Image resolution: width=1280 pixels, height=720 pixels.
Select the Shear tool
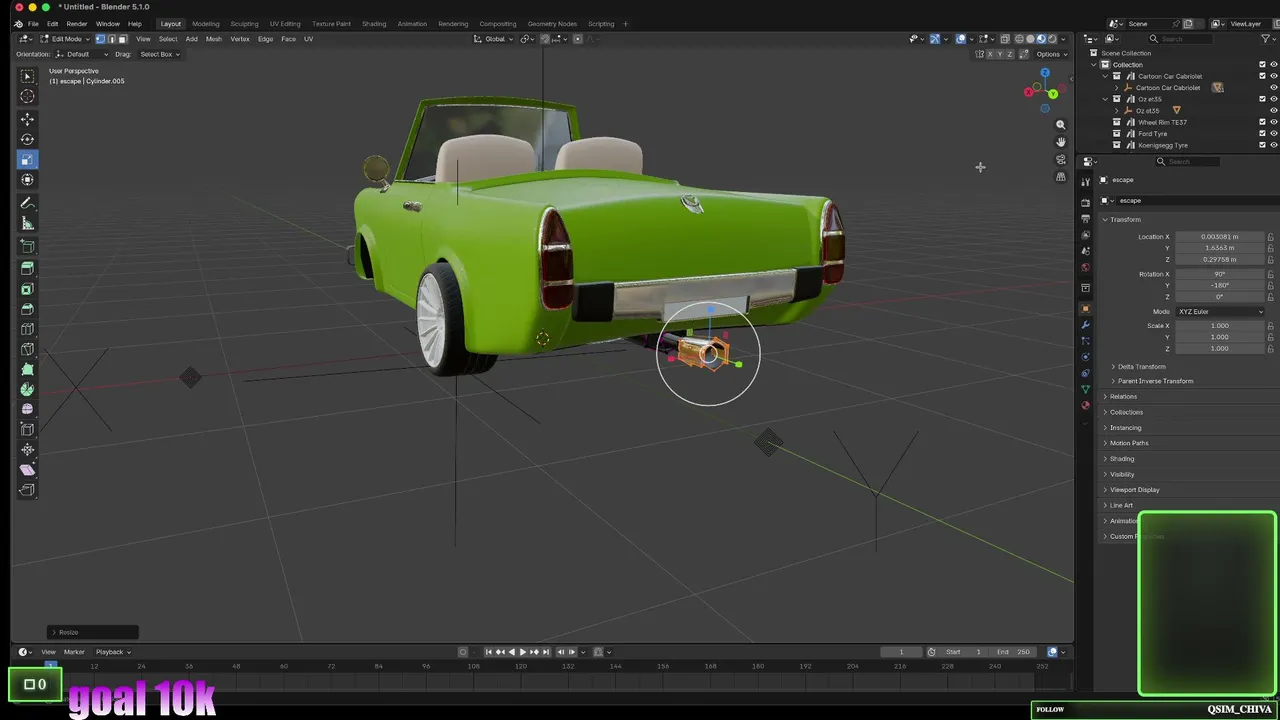(x=27, y=470)
